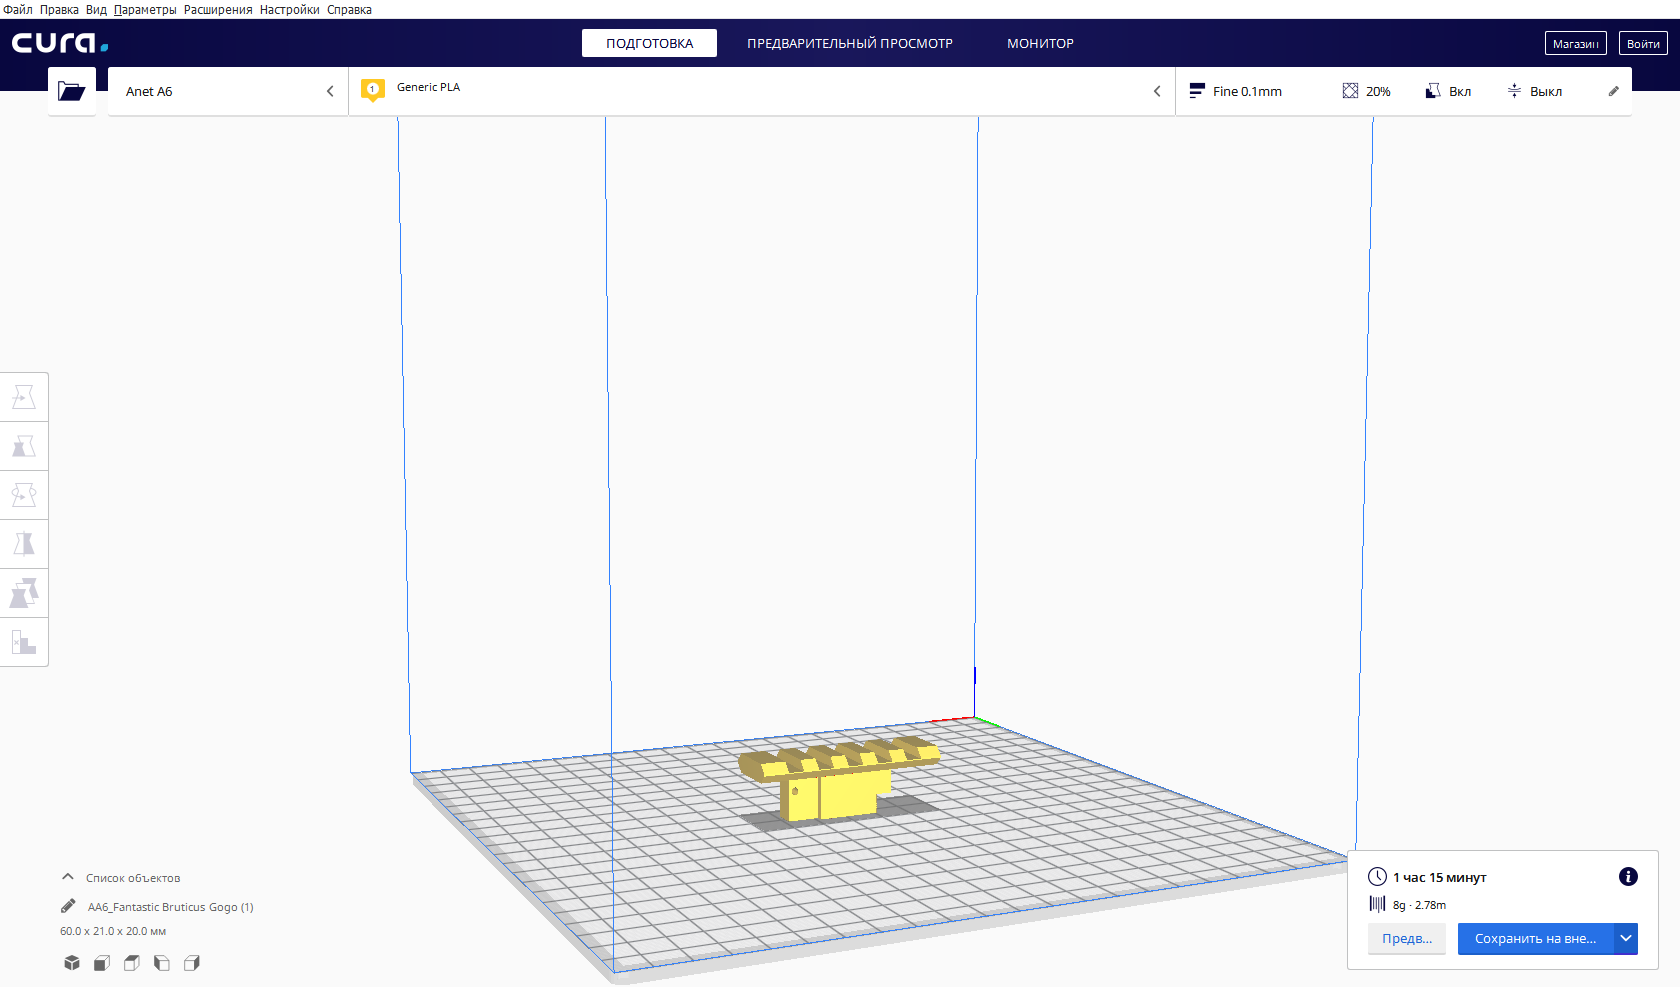Image resolution: width=1680 pixels, height=987 pixels.
Task: Switch to the 3D perspective view cube
Action: pos(72,963)
